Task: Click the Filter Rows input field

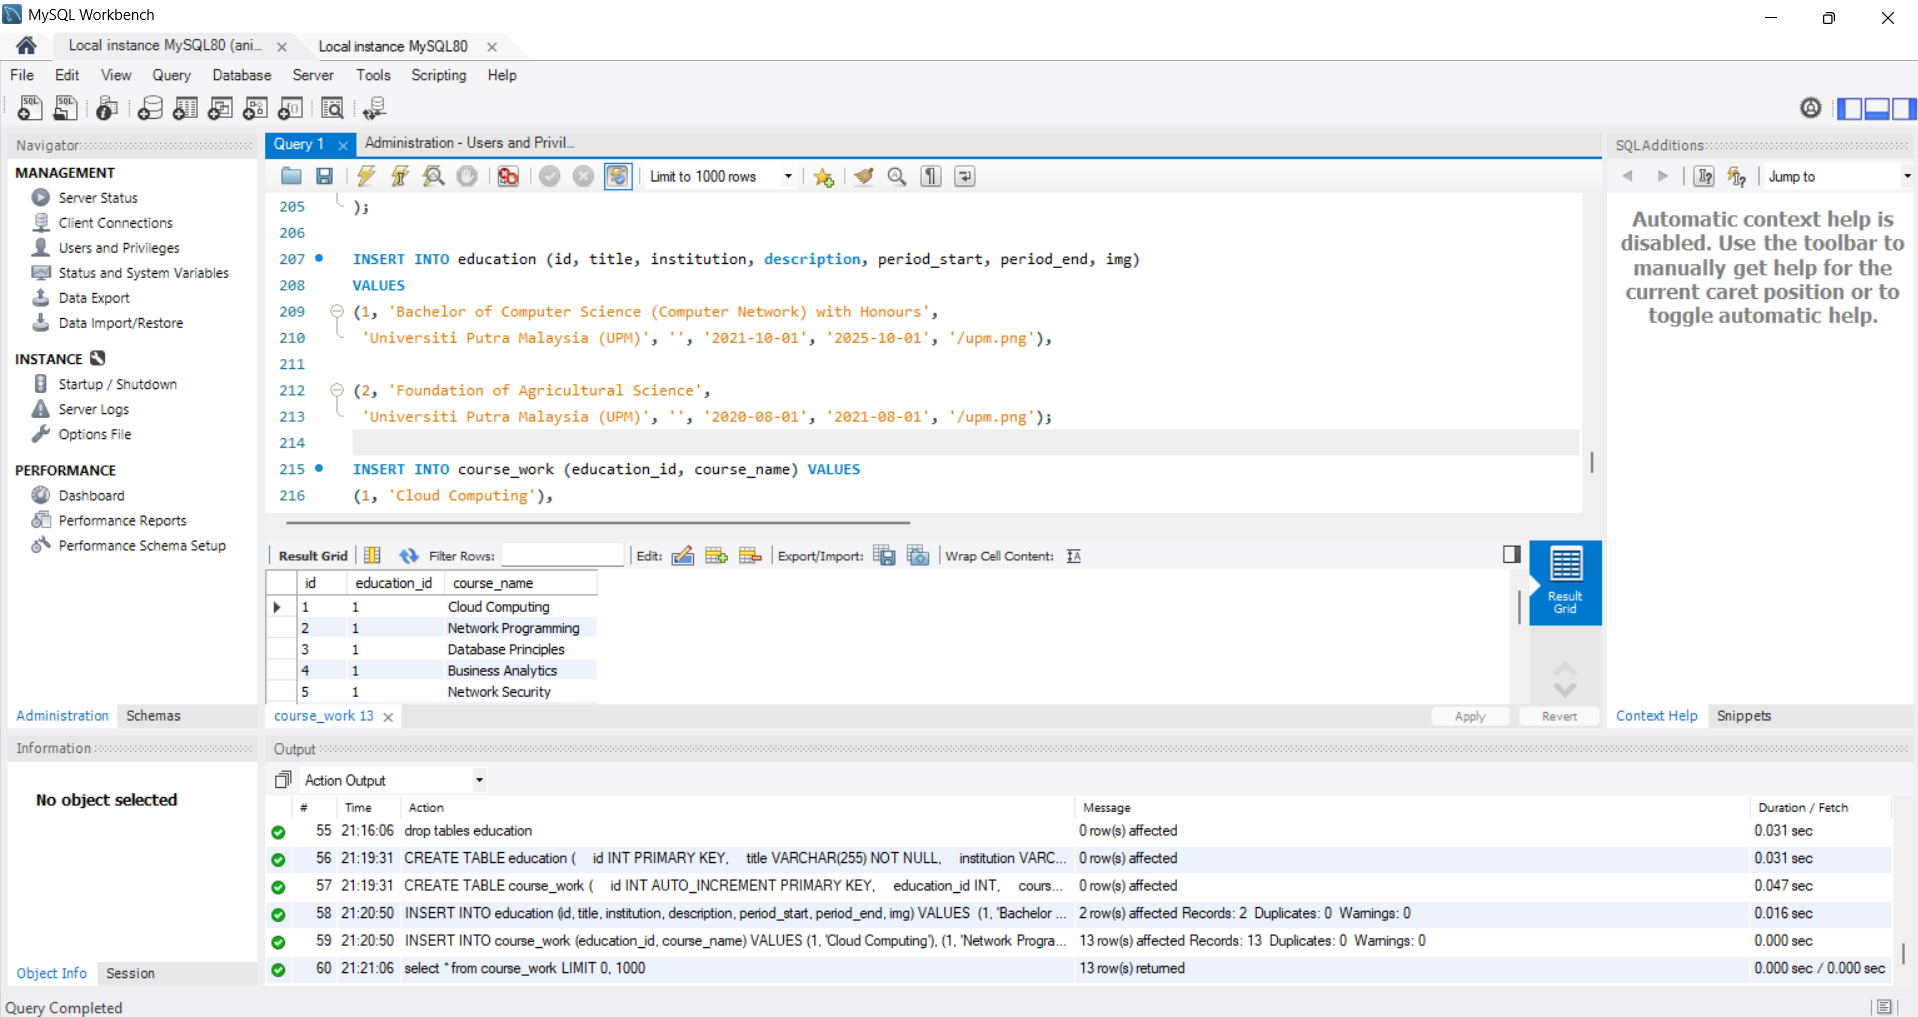Action: point(562,556)
